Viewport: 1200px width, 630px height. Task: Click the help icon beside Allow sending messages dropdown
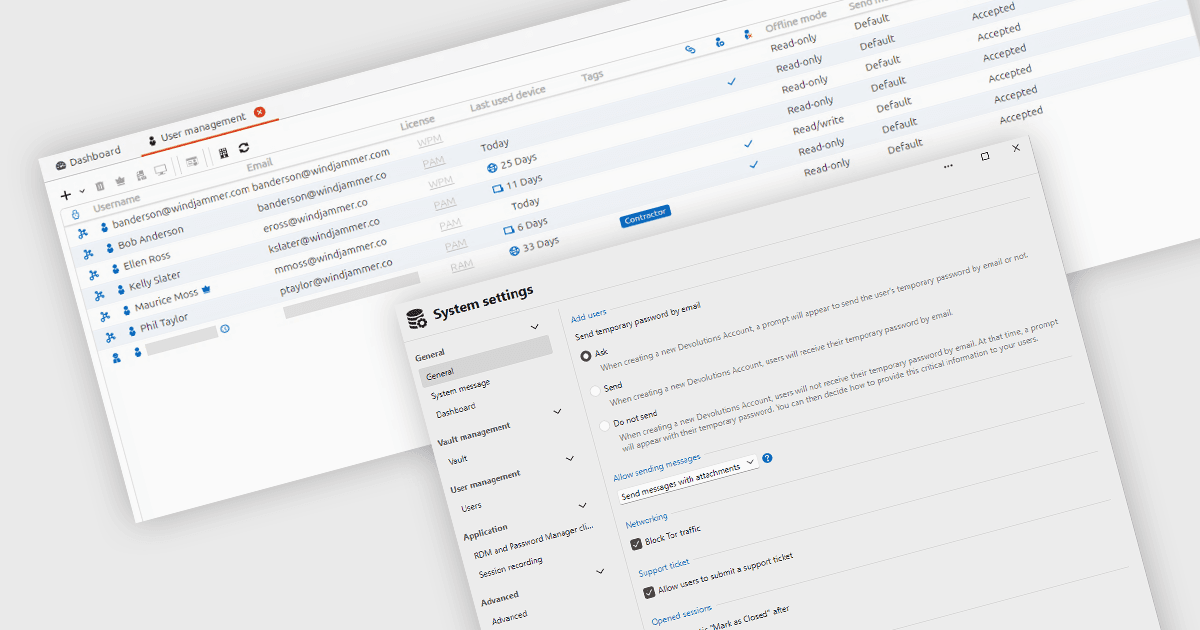767,458
